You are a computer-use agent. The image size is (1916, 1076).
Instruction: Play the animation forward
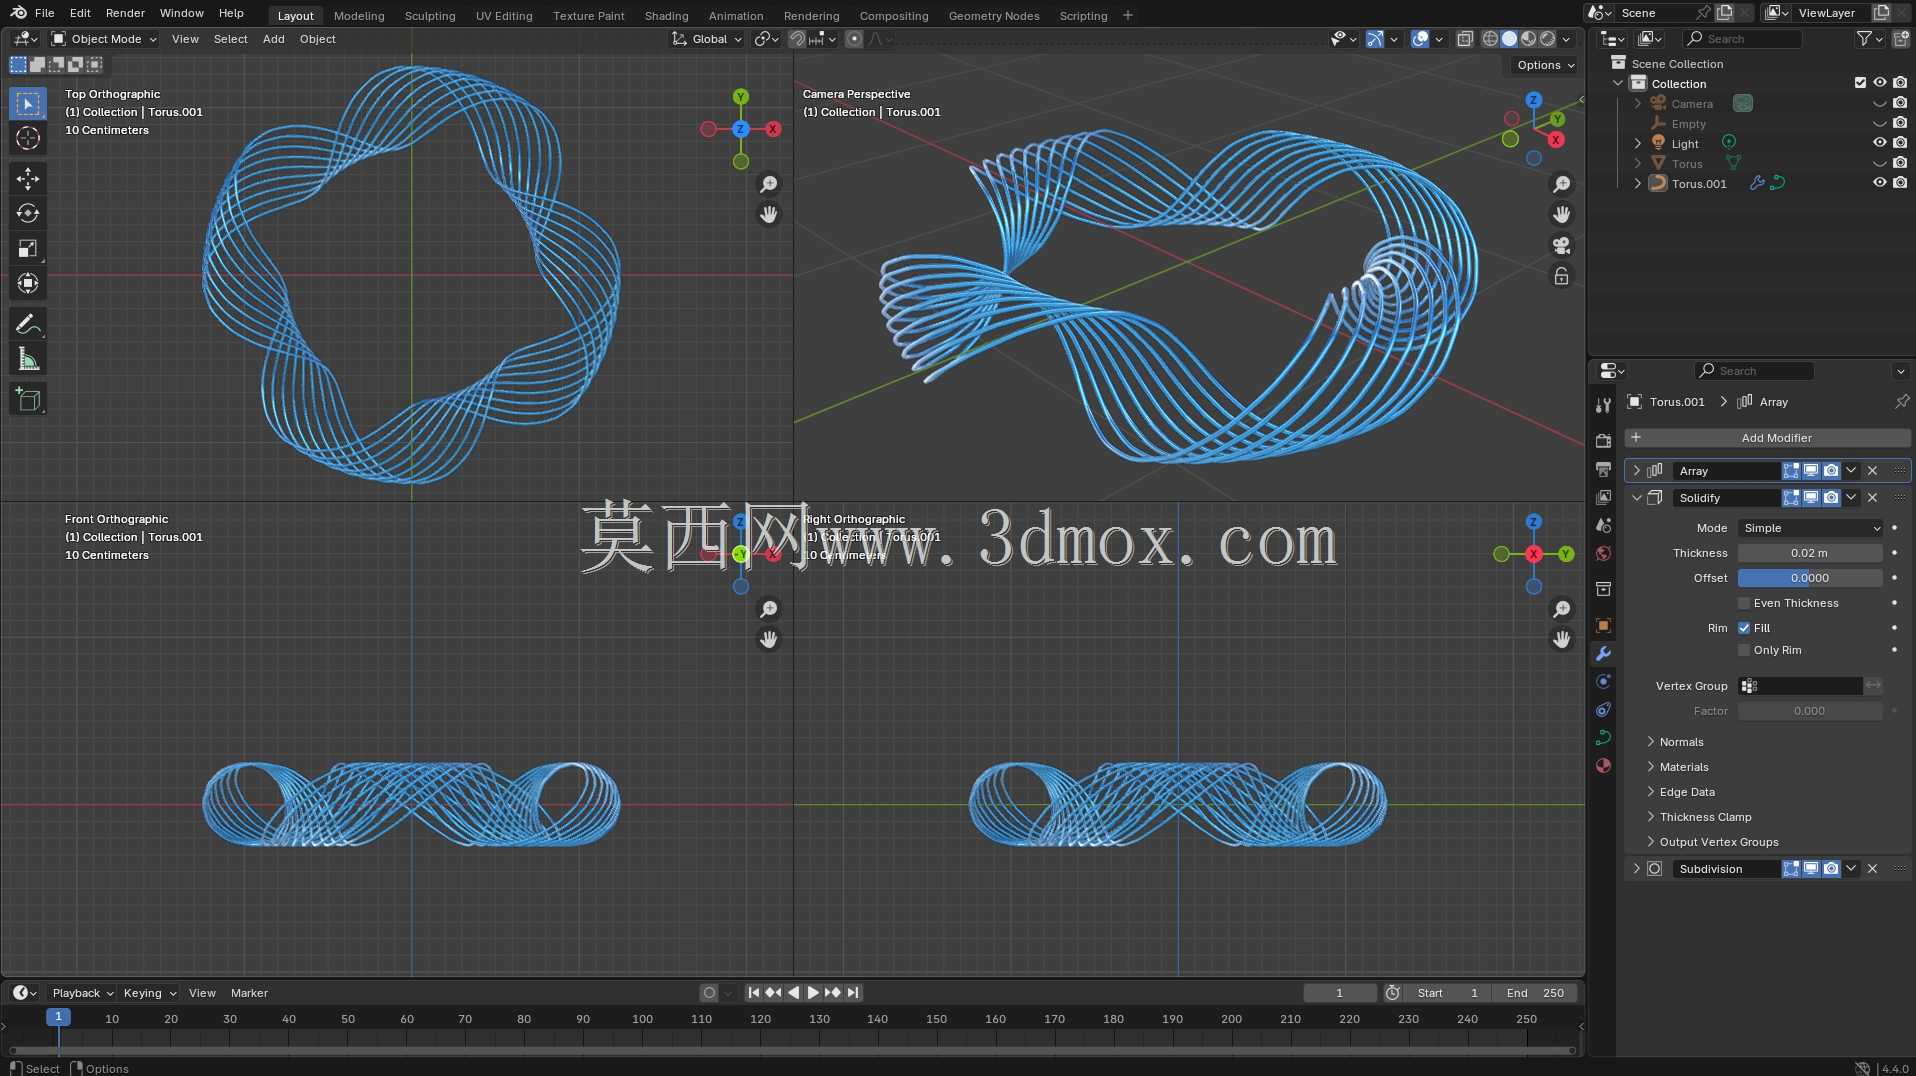(812, 993)
